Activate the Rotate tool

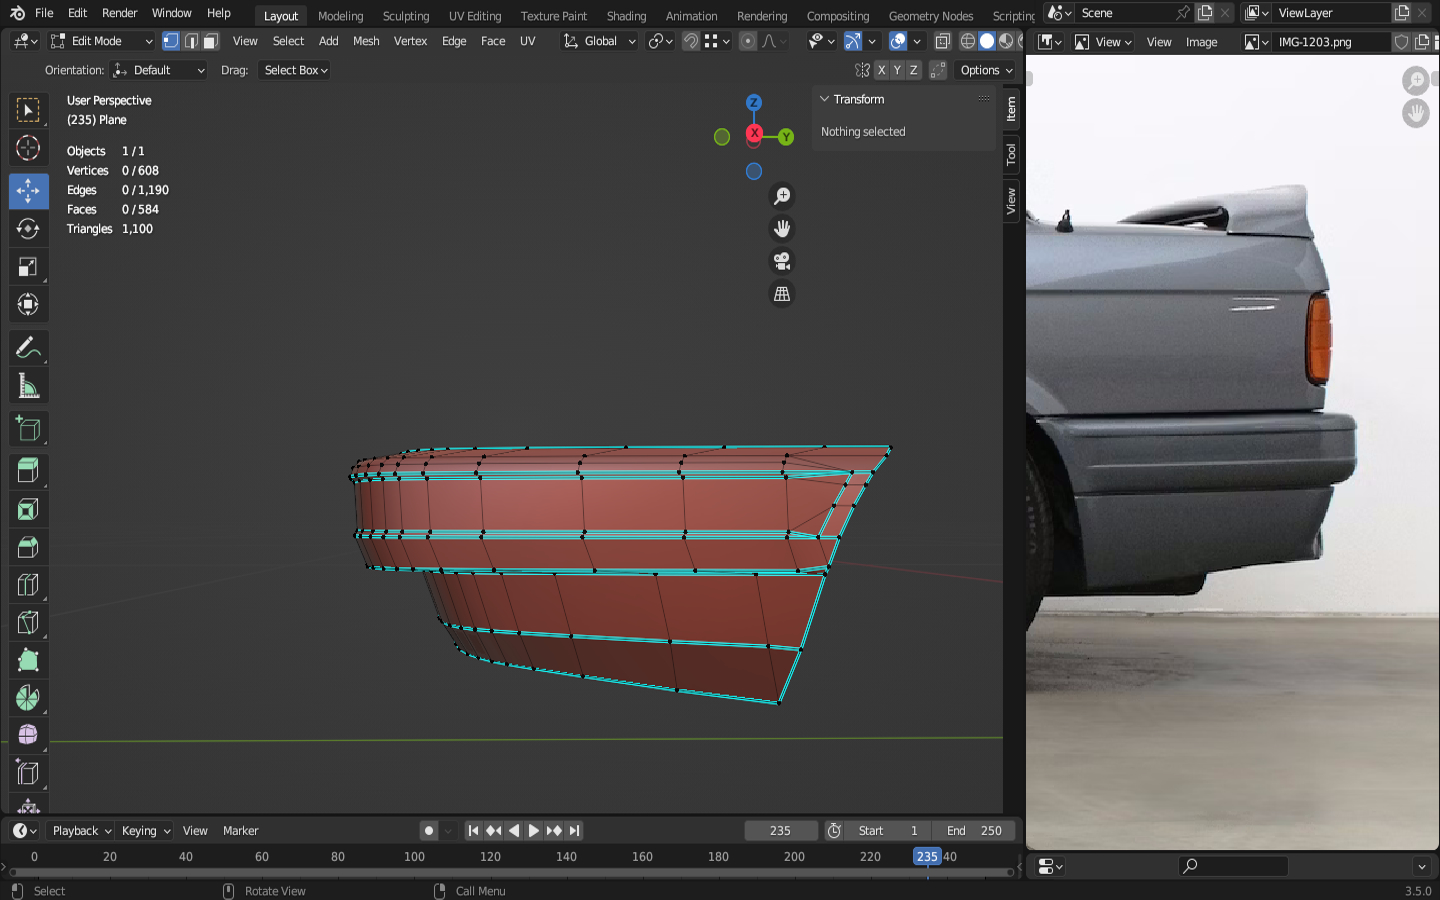coord(28,229)
